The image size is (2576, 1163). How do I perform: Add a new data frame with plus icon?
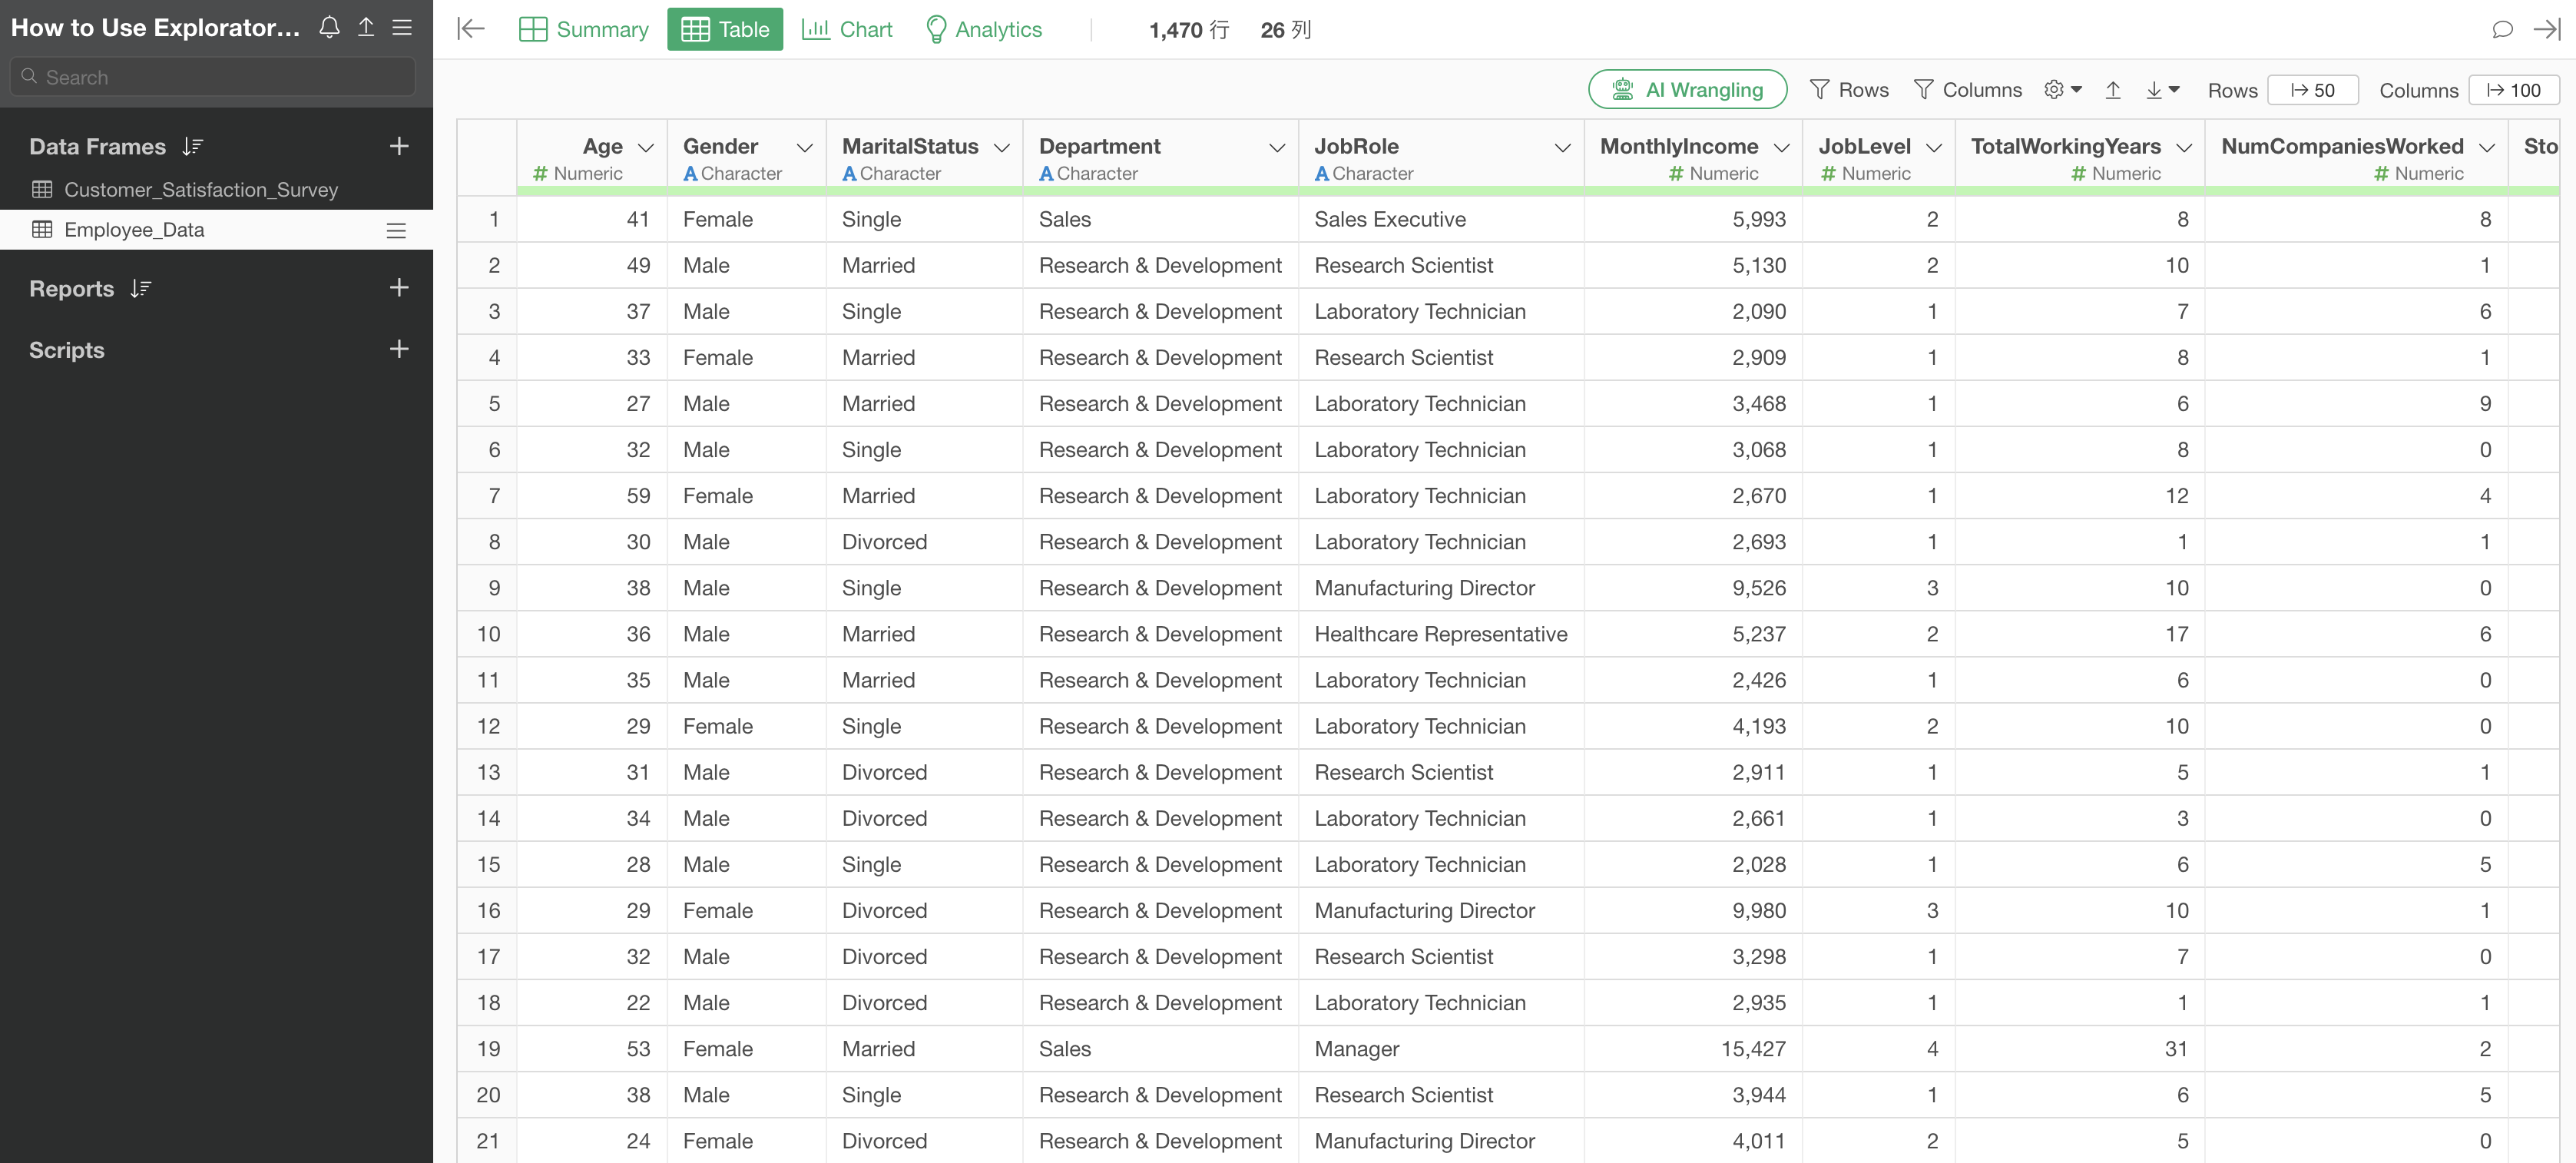pyautogui.click(x=399, y=146)
